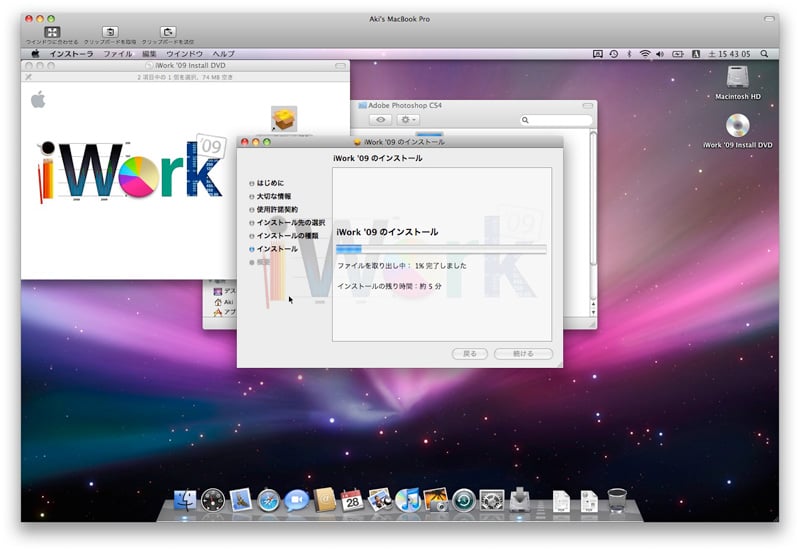Click the volume menu bar icon

point(660,54)
